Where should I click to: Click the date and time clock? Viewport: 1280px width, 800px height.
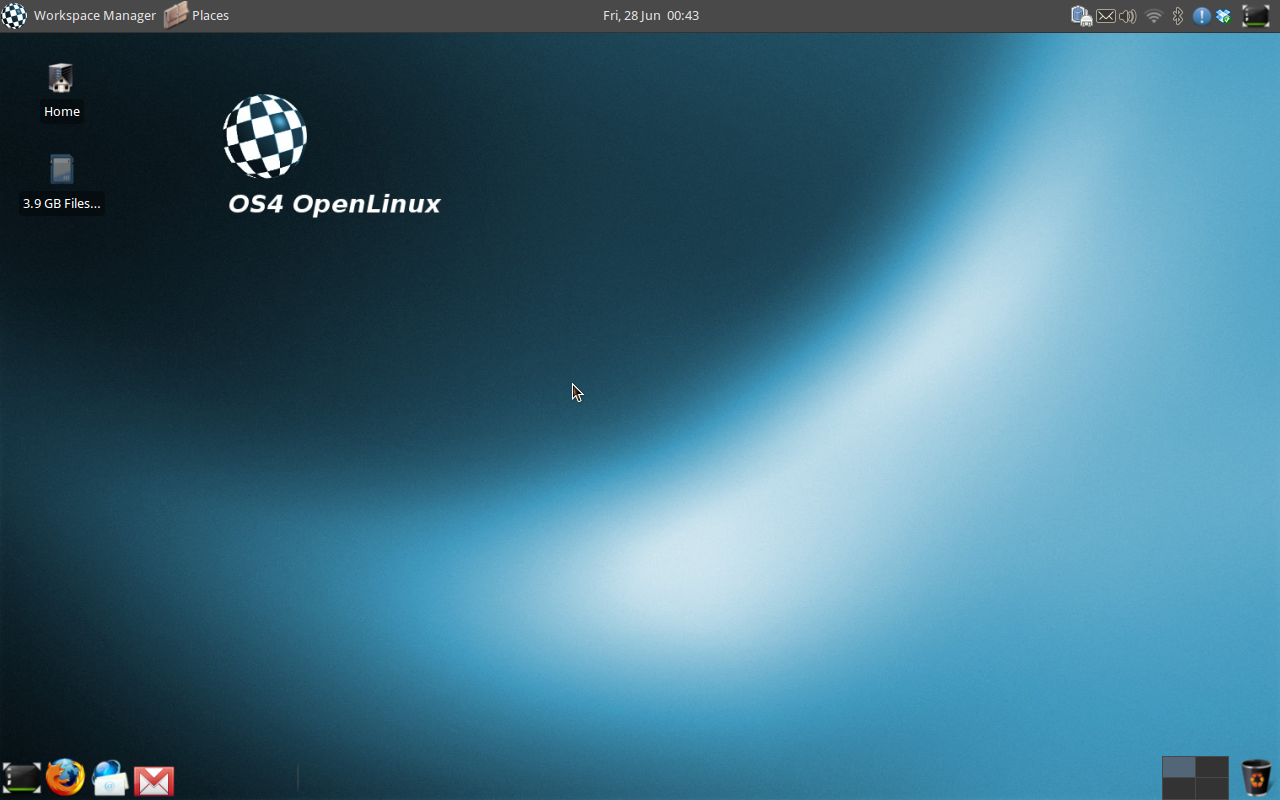651,15
